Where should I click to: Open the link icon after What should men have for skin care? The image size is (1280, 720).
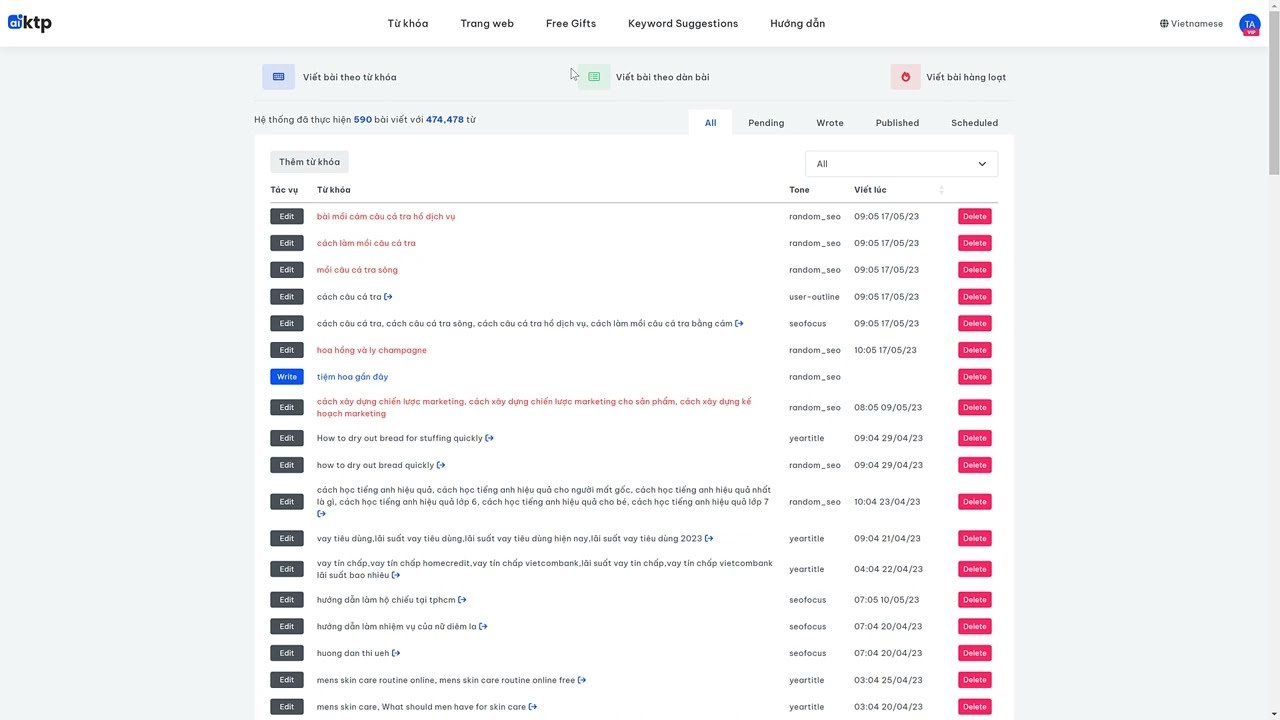(534, 707)
